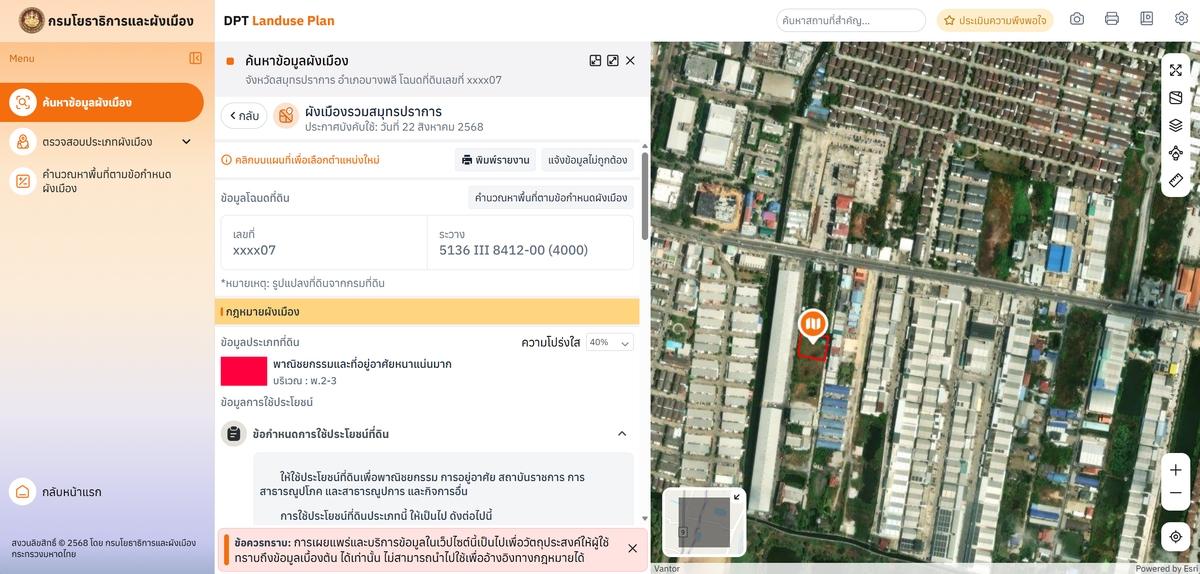Collapse the ข้อกำหนดการใช้ประโยชน์ที่ดิน section
The width and height of the screenshot is (1200, 574).
(622, 434)
